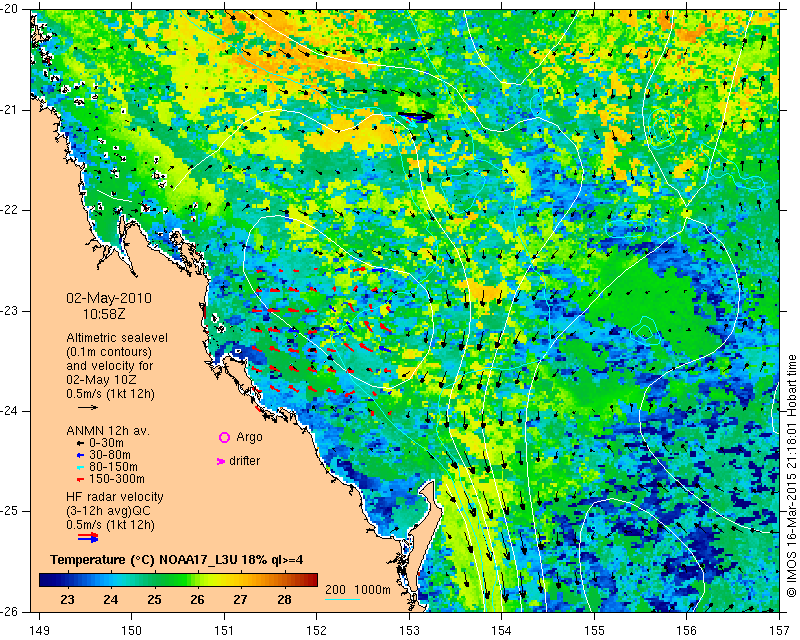Click the "Argo" legend label
Screen dimensions: 800x640
pyautogui.click(x=249, y=437)
